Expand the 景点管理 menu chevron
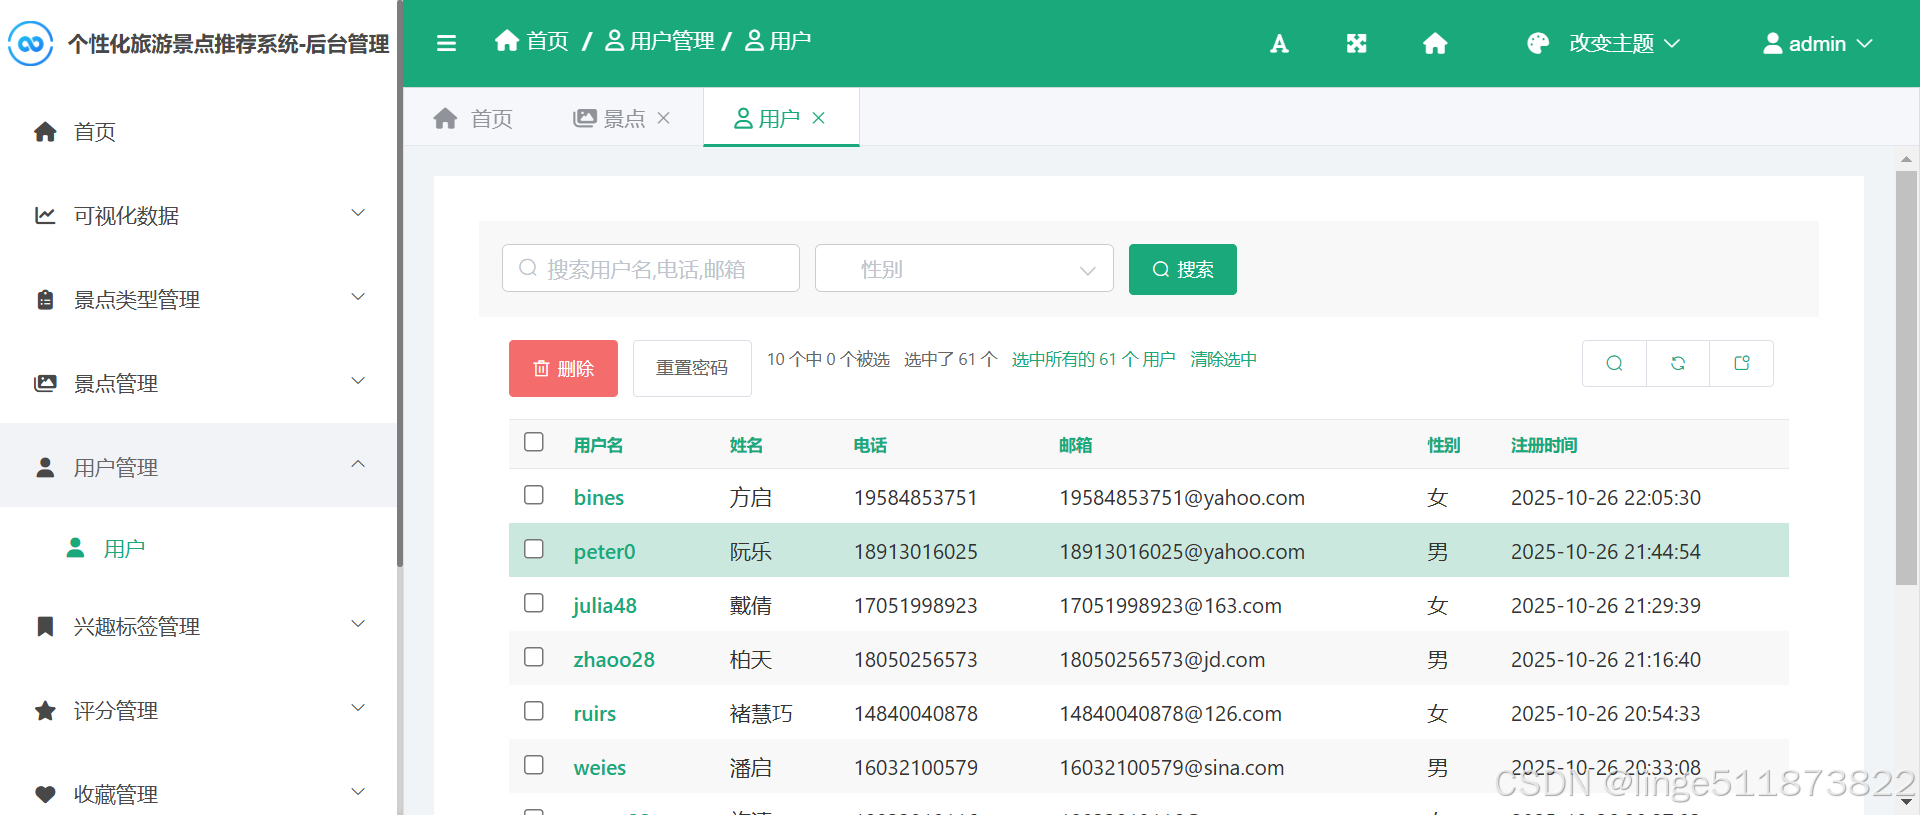Screen dimensions: 1920x815 [x=358, y=381]
